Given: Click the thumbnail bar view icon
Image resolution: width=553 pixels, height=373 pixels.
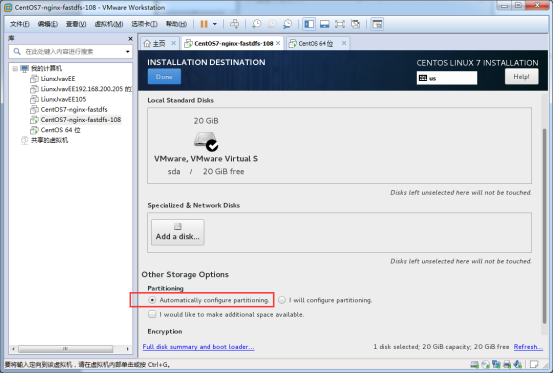Looking at the screenshot, I should [324, 24].
